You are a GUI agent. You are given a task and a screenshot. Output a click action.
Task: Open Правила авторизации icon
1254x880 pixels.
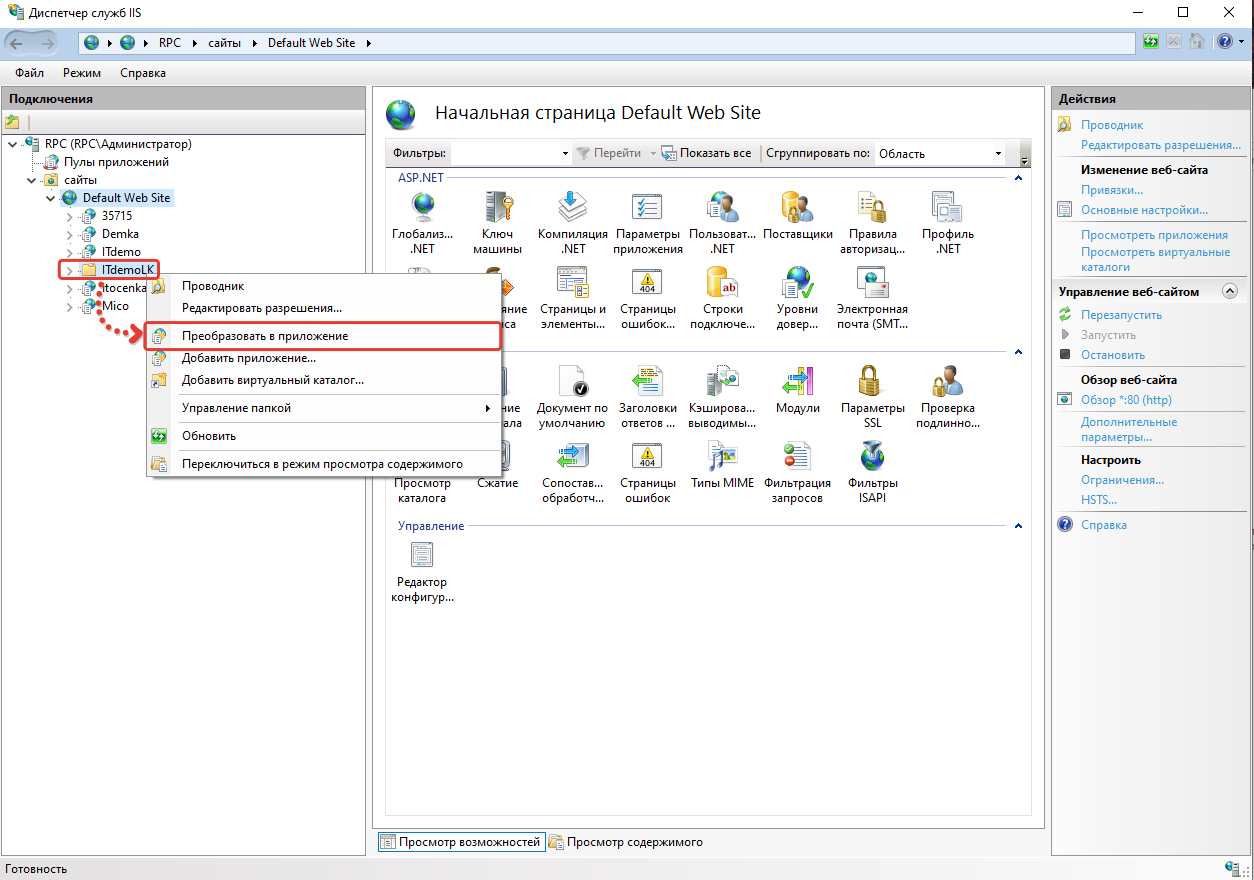(872, 208)
